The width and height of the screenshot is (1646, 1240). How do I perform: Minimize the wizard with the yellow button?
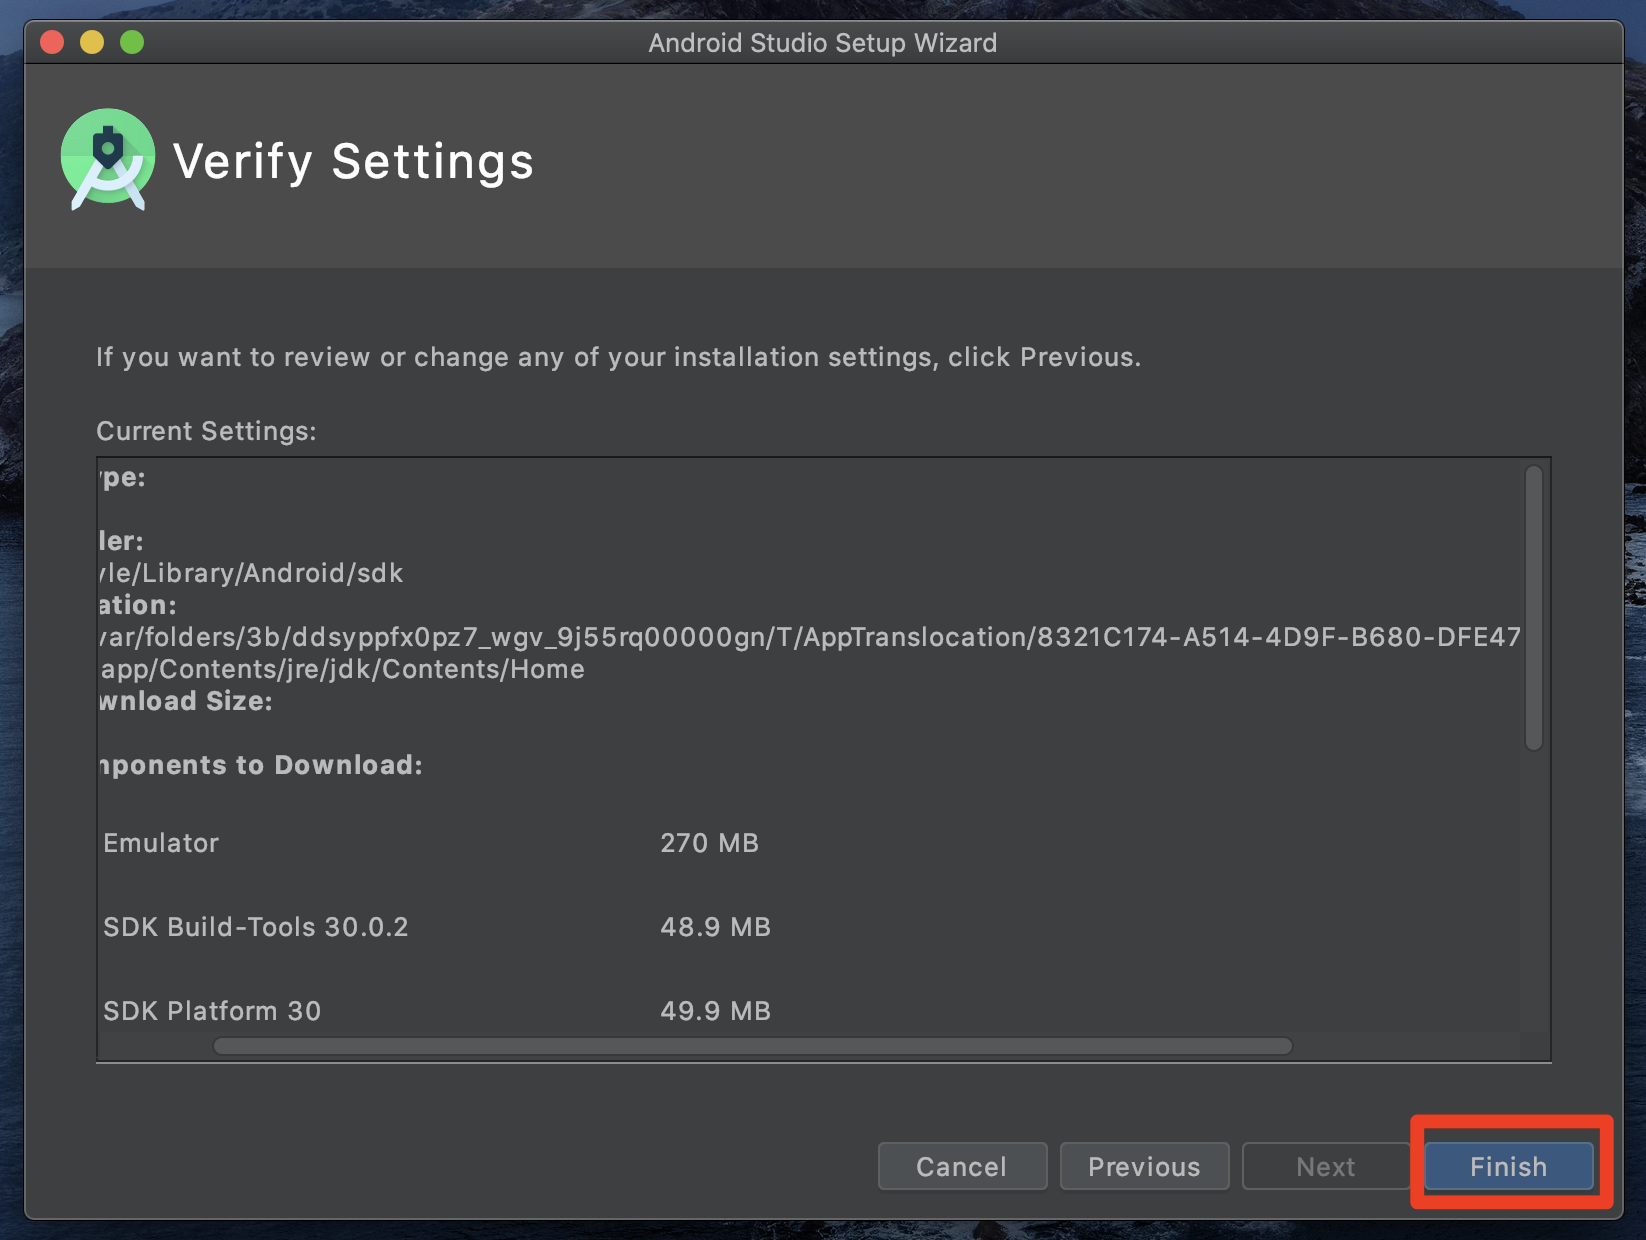[92, 42]
